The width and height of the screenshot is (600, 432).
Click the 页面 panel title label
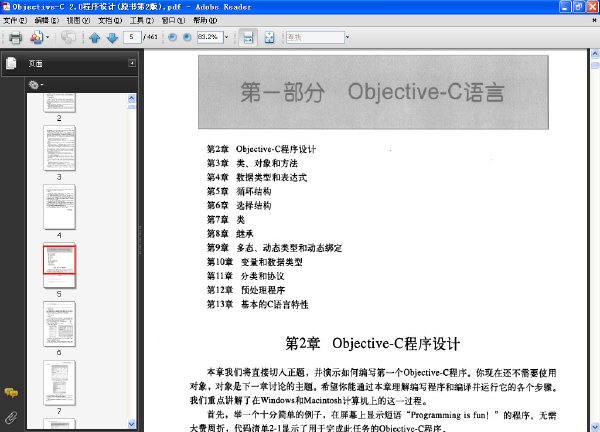[x=36, y=64]
